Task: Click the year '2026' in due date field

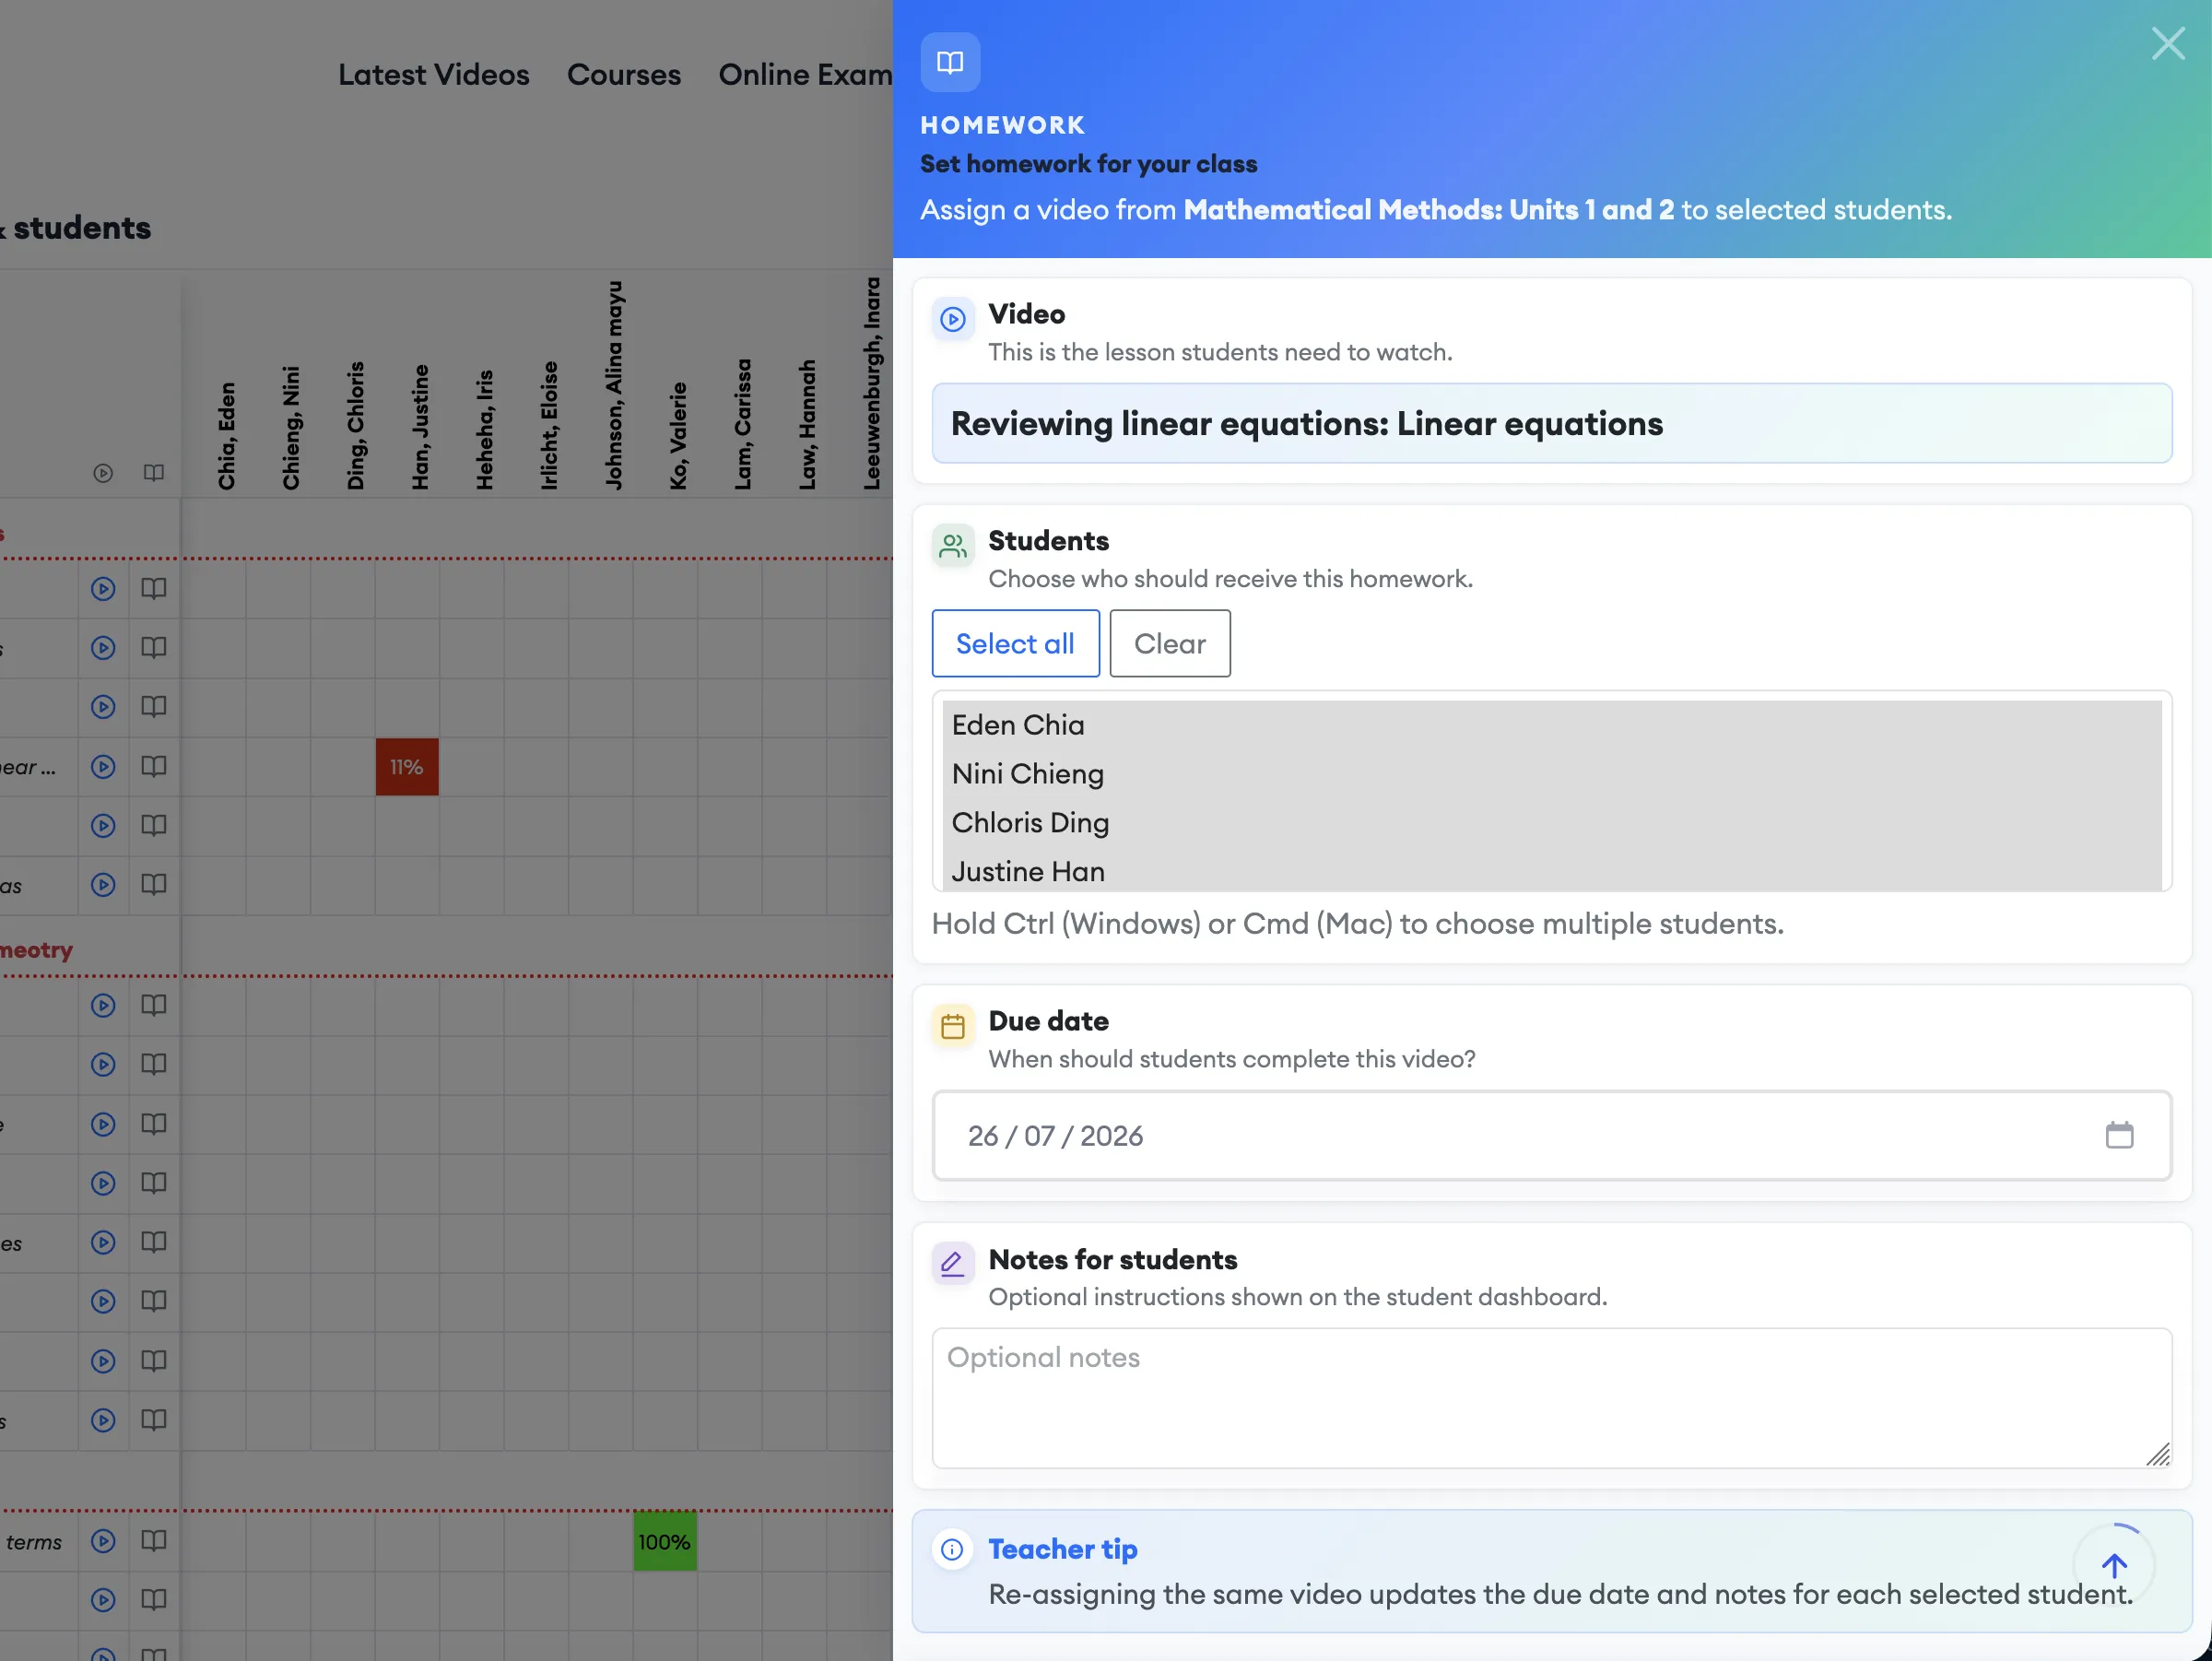Action: [1111, 1136]
